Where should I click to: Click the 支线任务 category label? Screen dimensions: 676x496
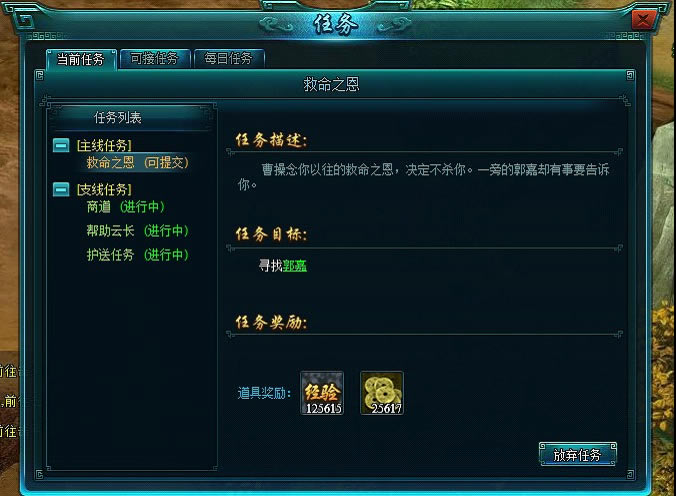pyautogui.click(x=104, y=189)
